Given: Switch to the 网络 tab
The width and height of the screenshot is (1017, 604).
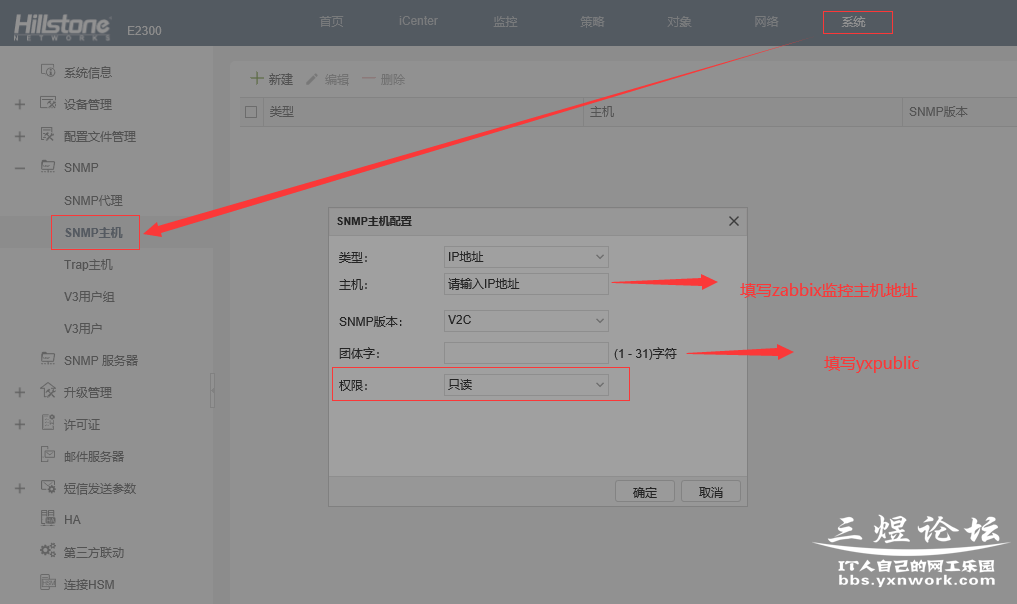Looking at the screenshot, I should [766, 21].
